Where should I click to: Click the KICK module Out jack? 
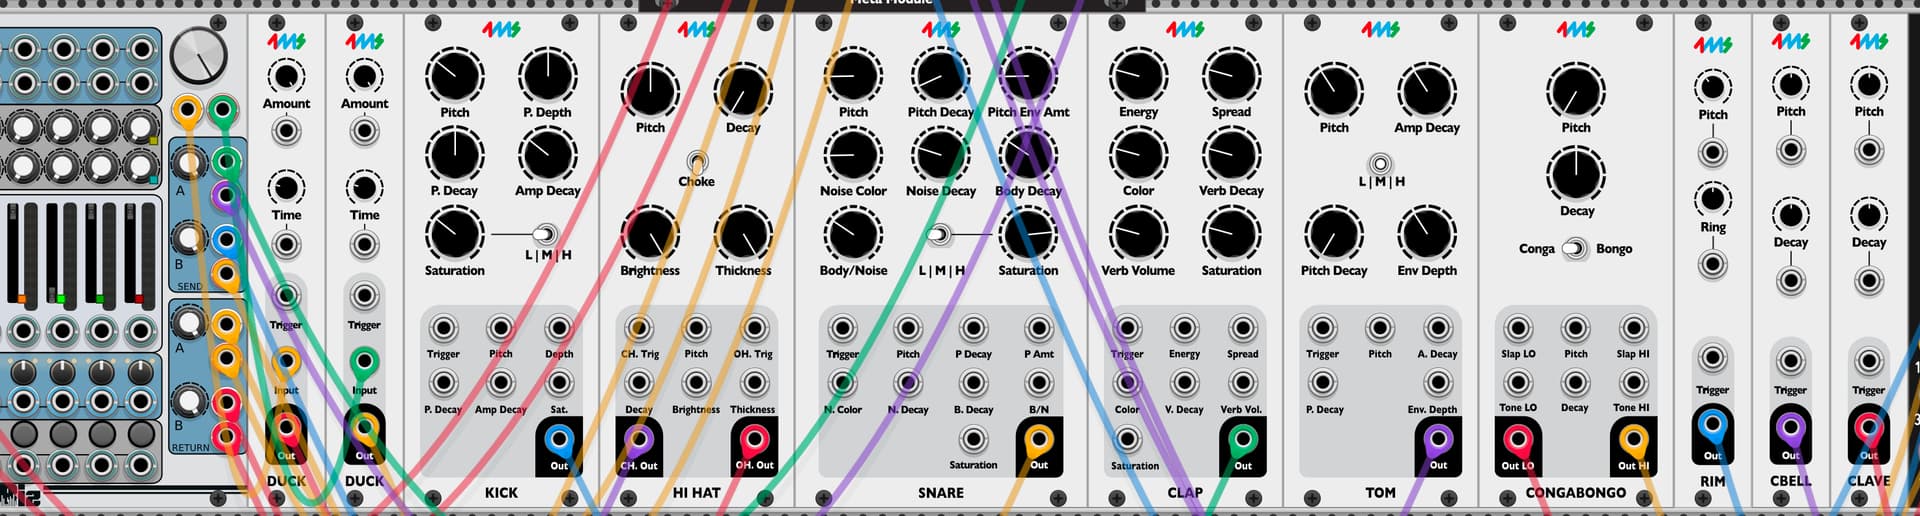point(559,440)
